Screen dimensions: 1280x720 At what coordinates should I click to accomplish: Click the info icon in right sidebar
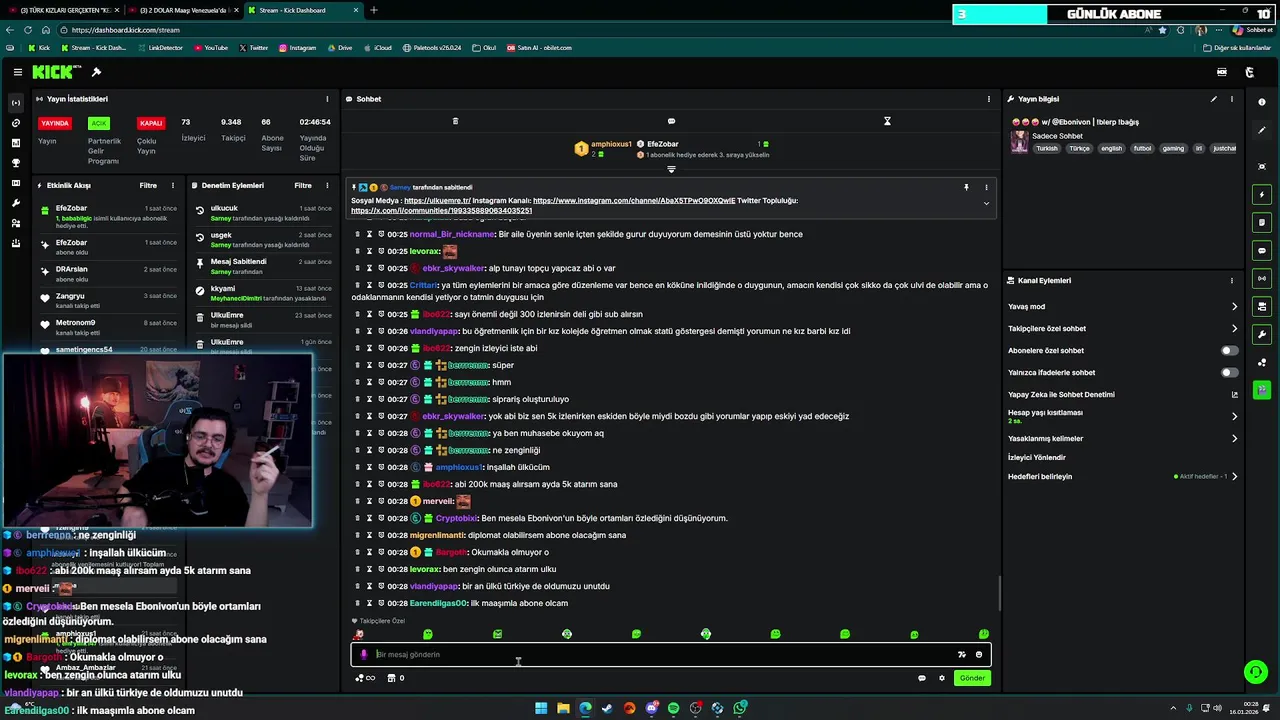click(x=1262, y=102)
